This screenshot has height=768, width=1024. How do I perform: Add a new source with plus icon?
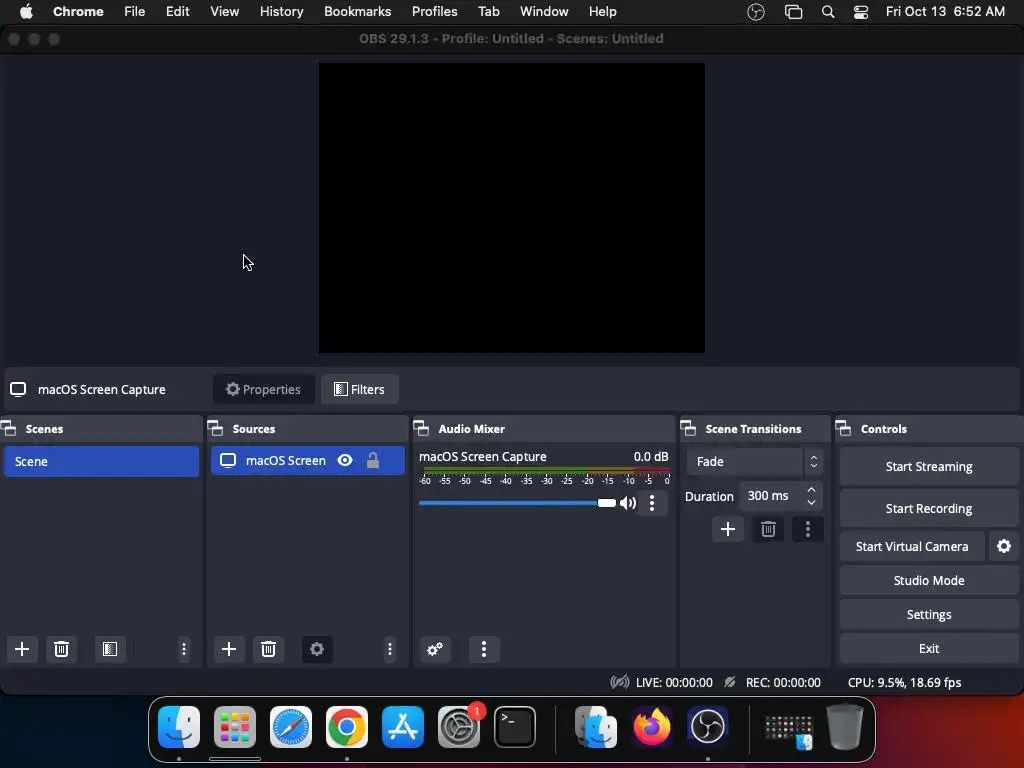[229, 649]
